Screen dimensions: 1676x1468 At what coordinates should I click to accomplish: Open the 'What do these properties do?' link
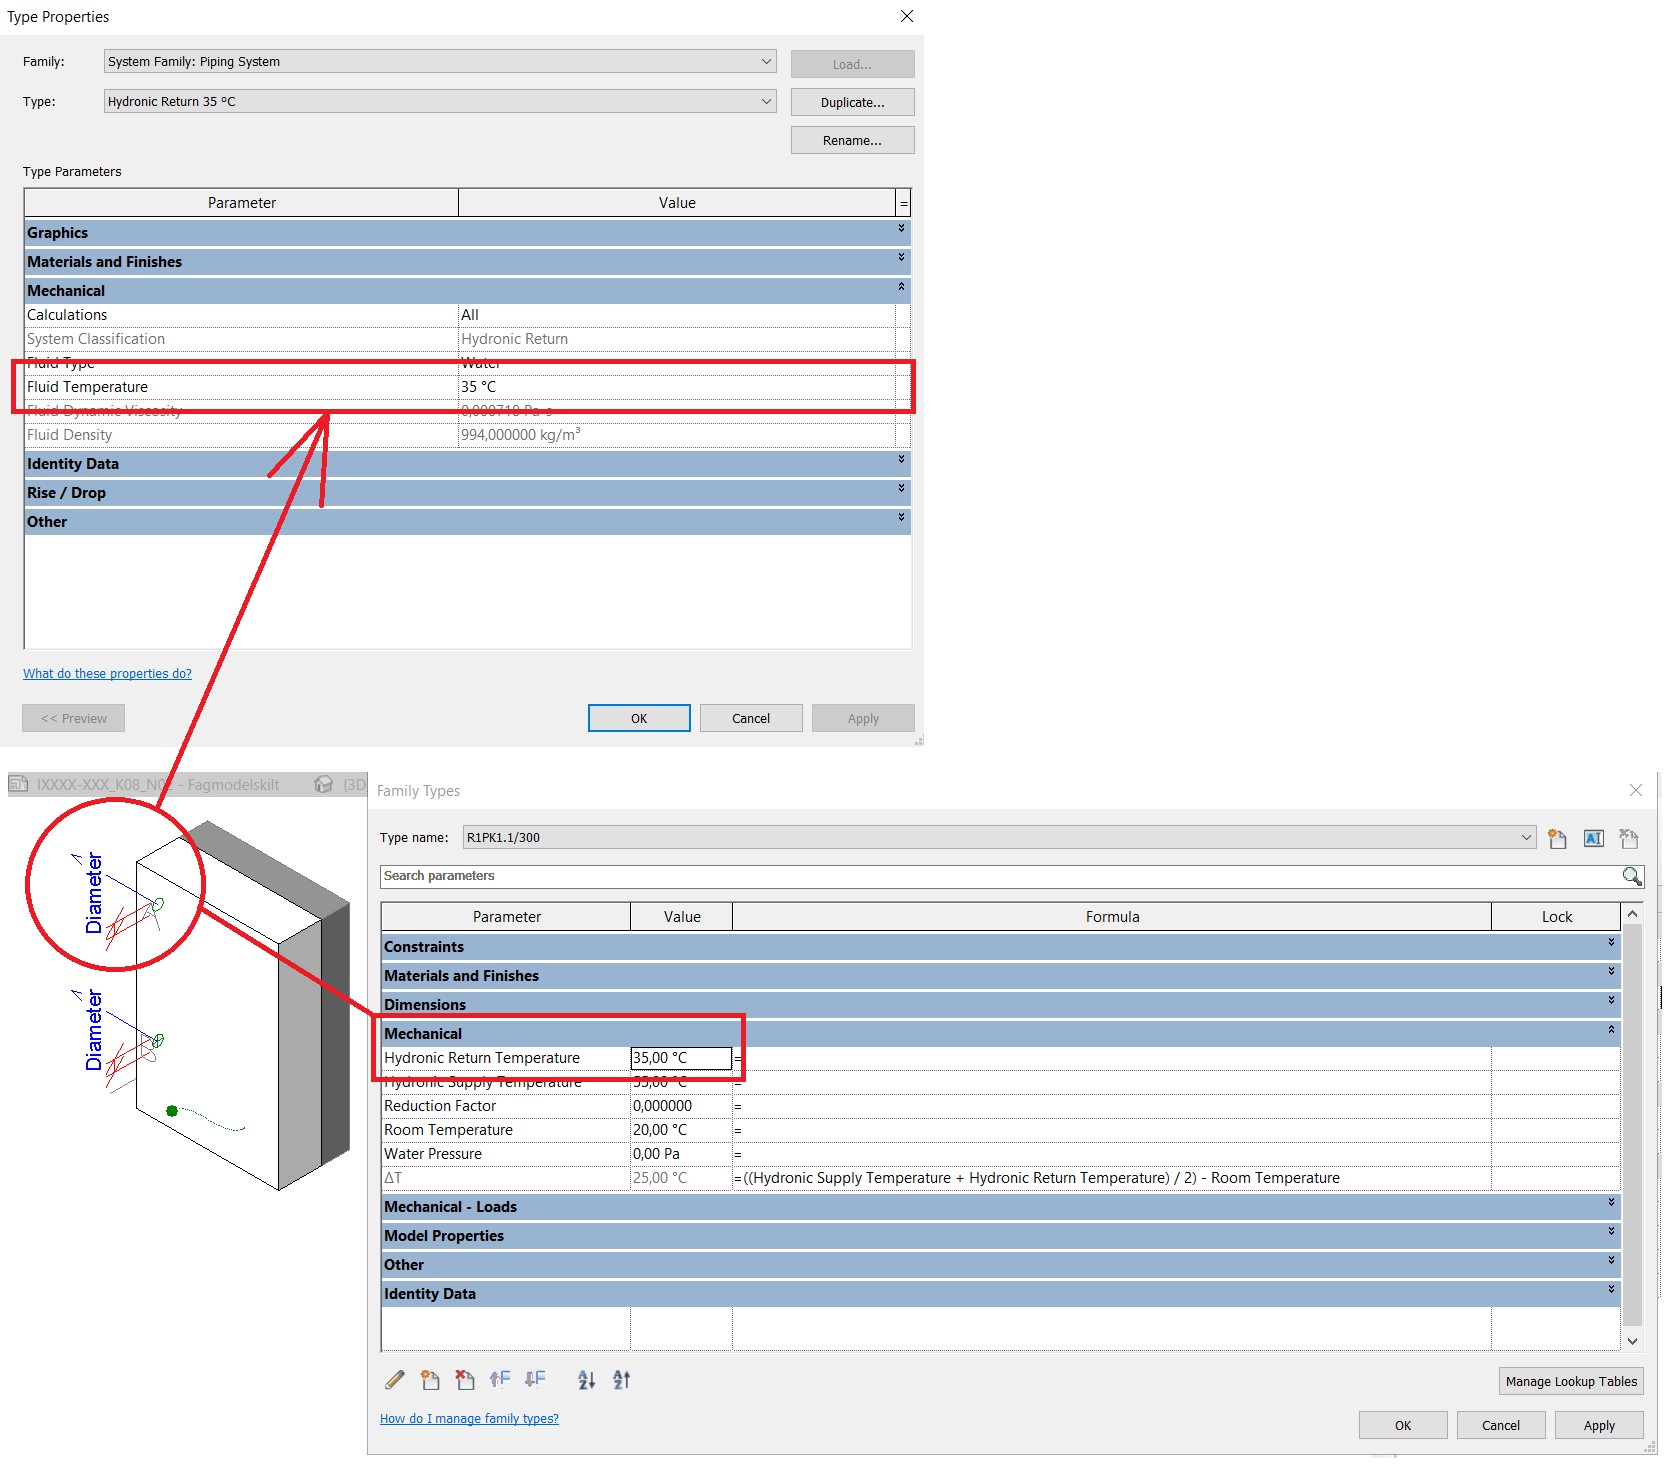(x=107, y=673)
